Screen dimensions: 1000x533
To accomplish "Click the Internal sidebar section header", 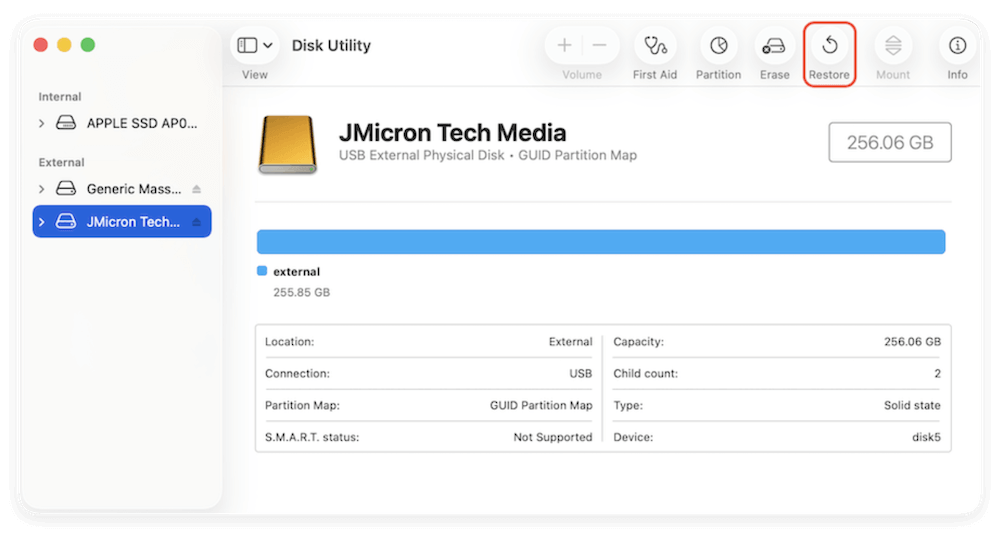I will pos(60,97).
